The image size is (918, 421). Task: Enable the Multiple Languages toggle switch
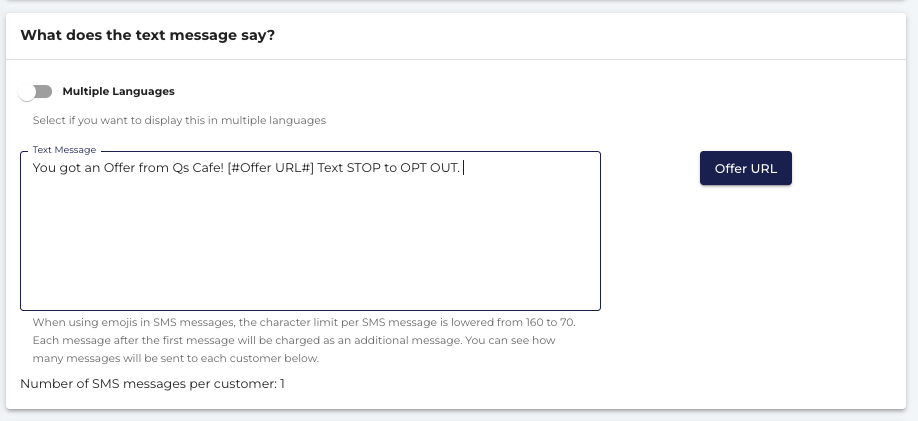(x=36, y=92)
